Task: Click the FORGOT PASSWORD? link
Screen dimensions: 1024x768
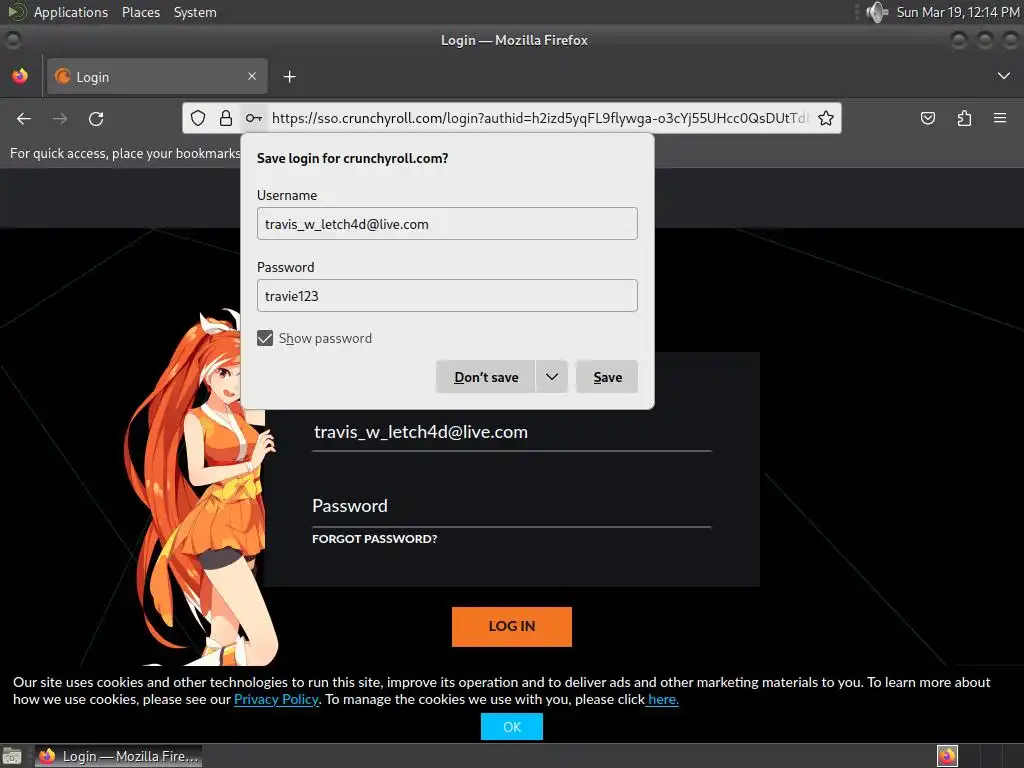Action: click(x=375, y=539)
